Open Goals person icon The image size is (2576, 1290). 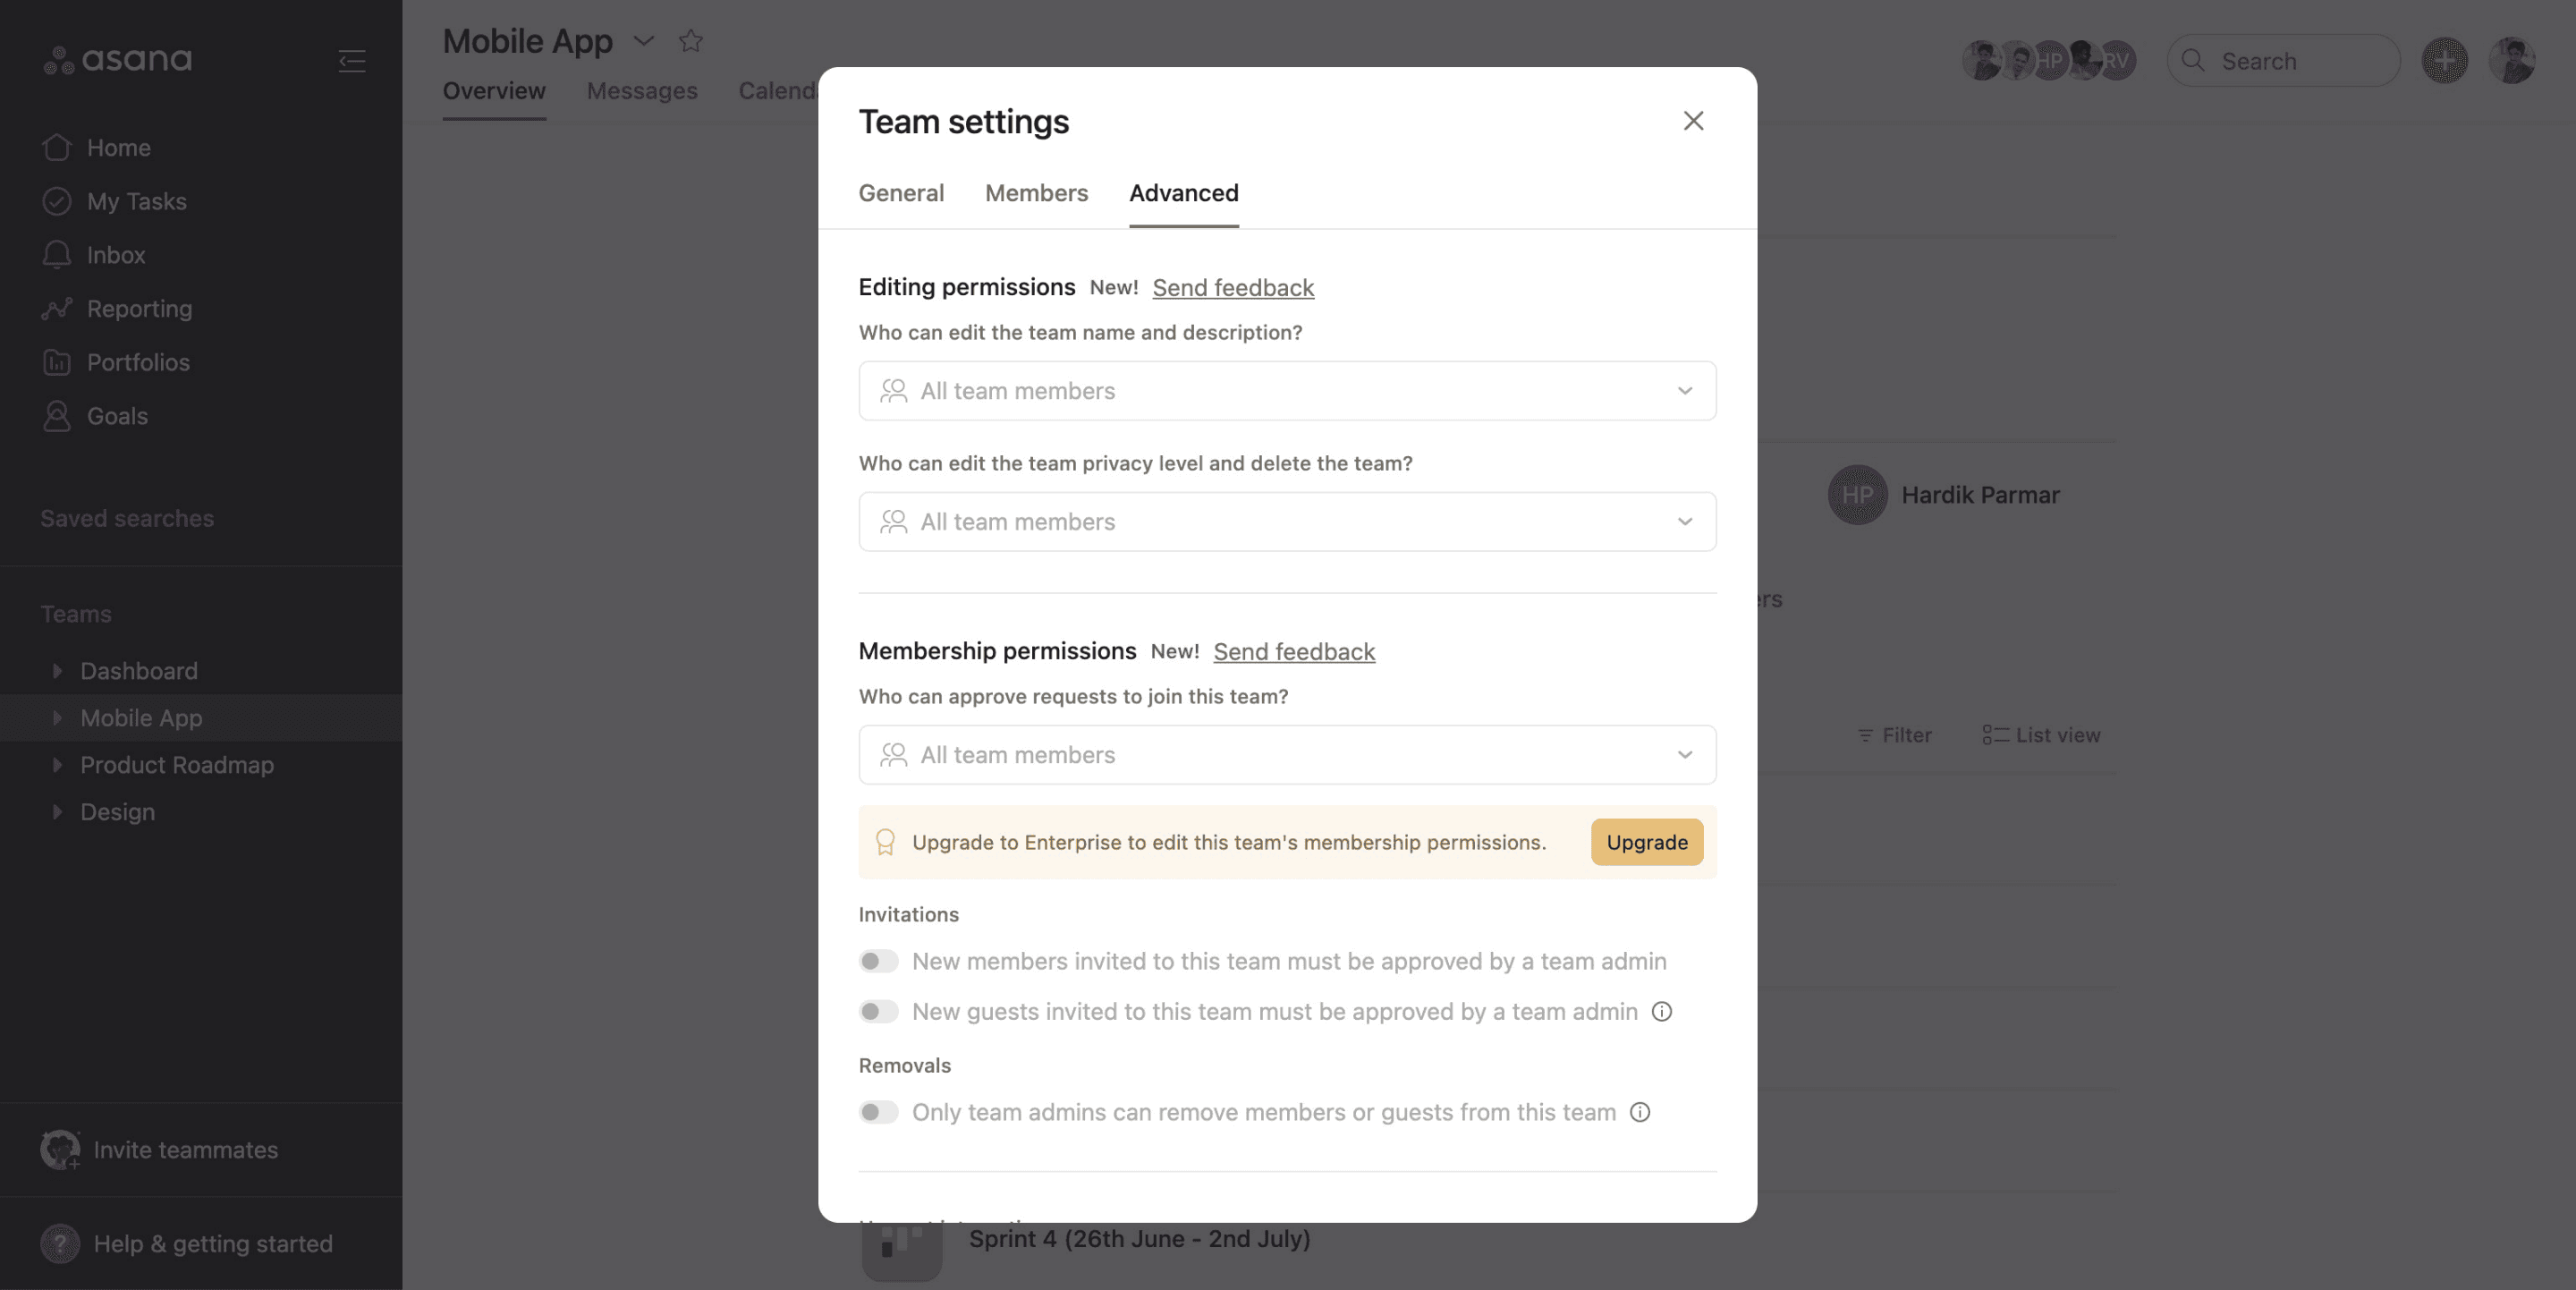click(57, 416)
